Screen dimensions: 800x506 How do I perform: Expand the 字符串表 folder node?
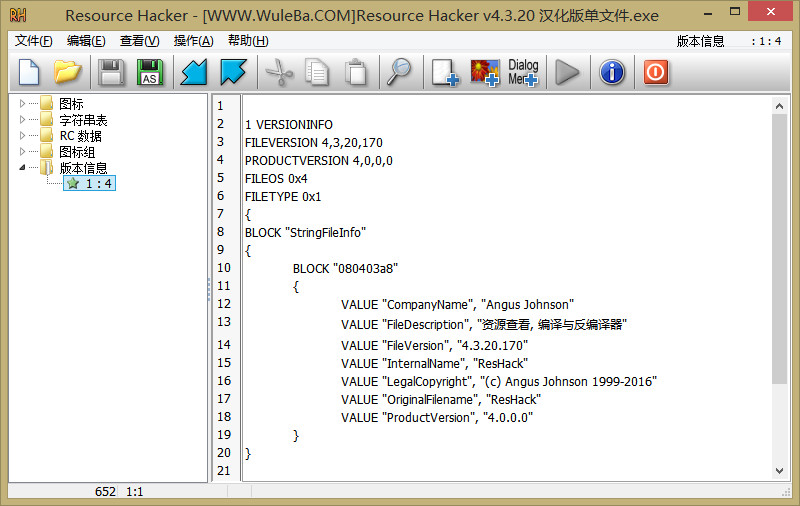tap(22, 120)
